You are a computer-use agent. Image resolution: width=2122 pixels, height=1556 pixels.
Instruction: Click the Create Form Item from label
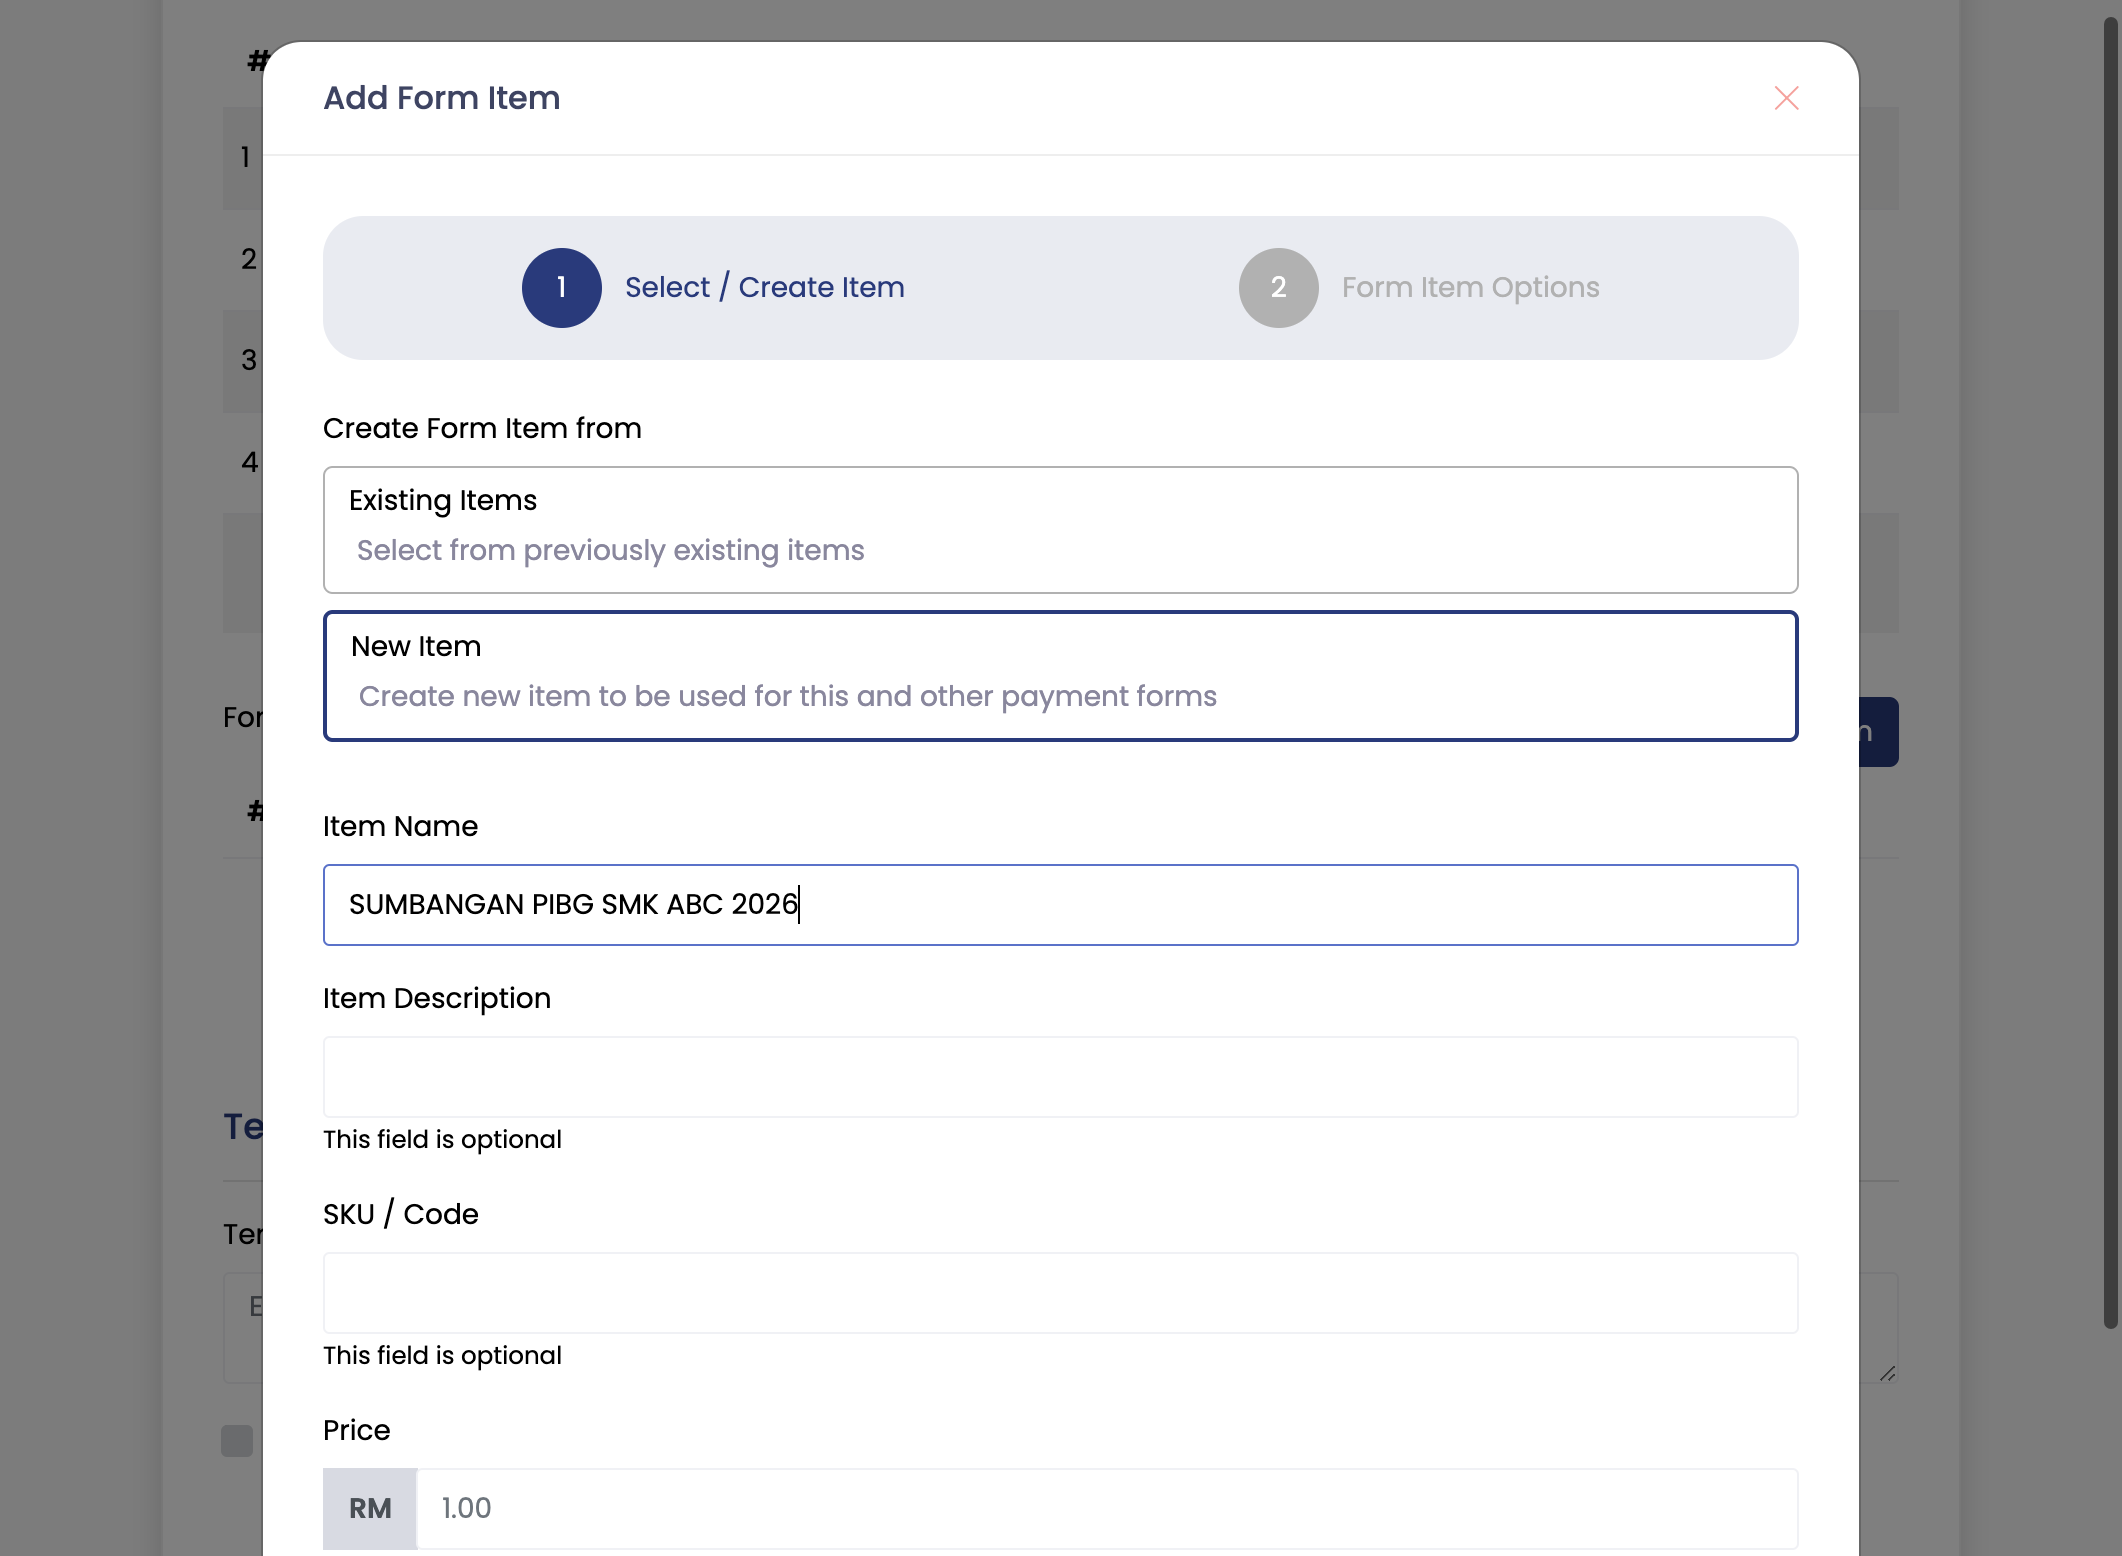[482, 428]
